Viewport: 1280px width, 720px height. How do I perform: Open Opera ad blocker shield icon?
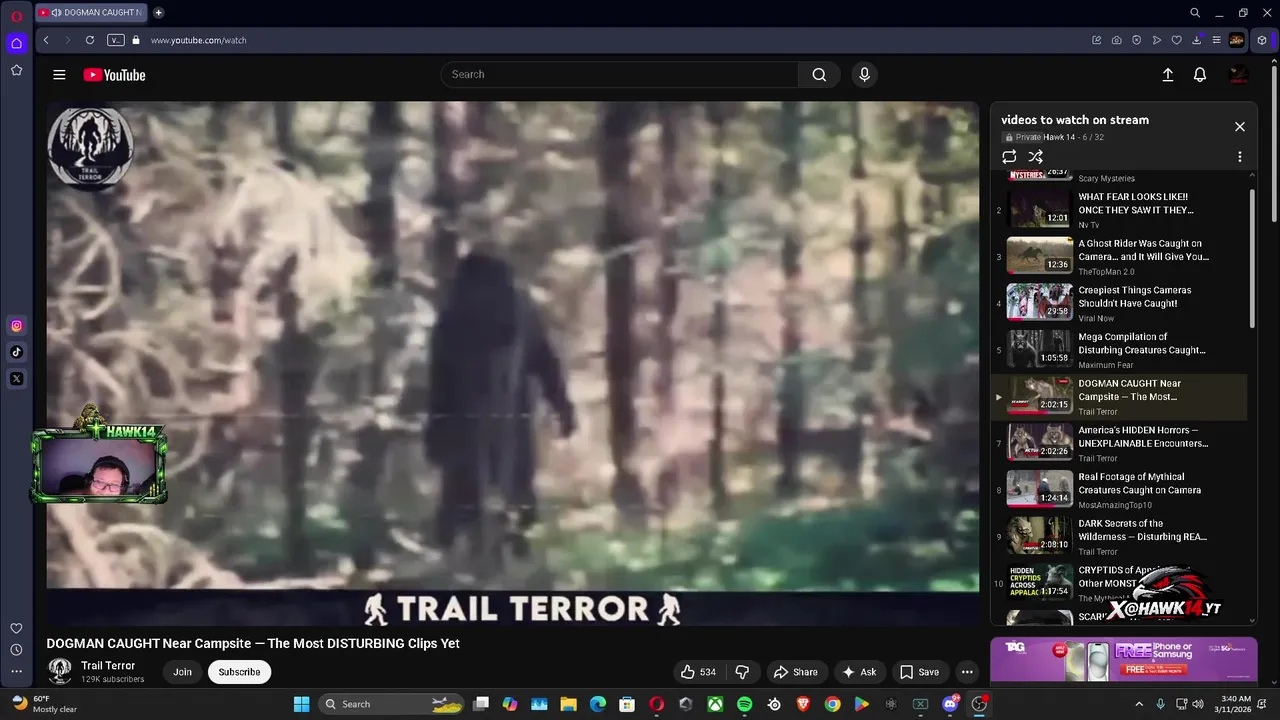coord(1137,40)
